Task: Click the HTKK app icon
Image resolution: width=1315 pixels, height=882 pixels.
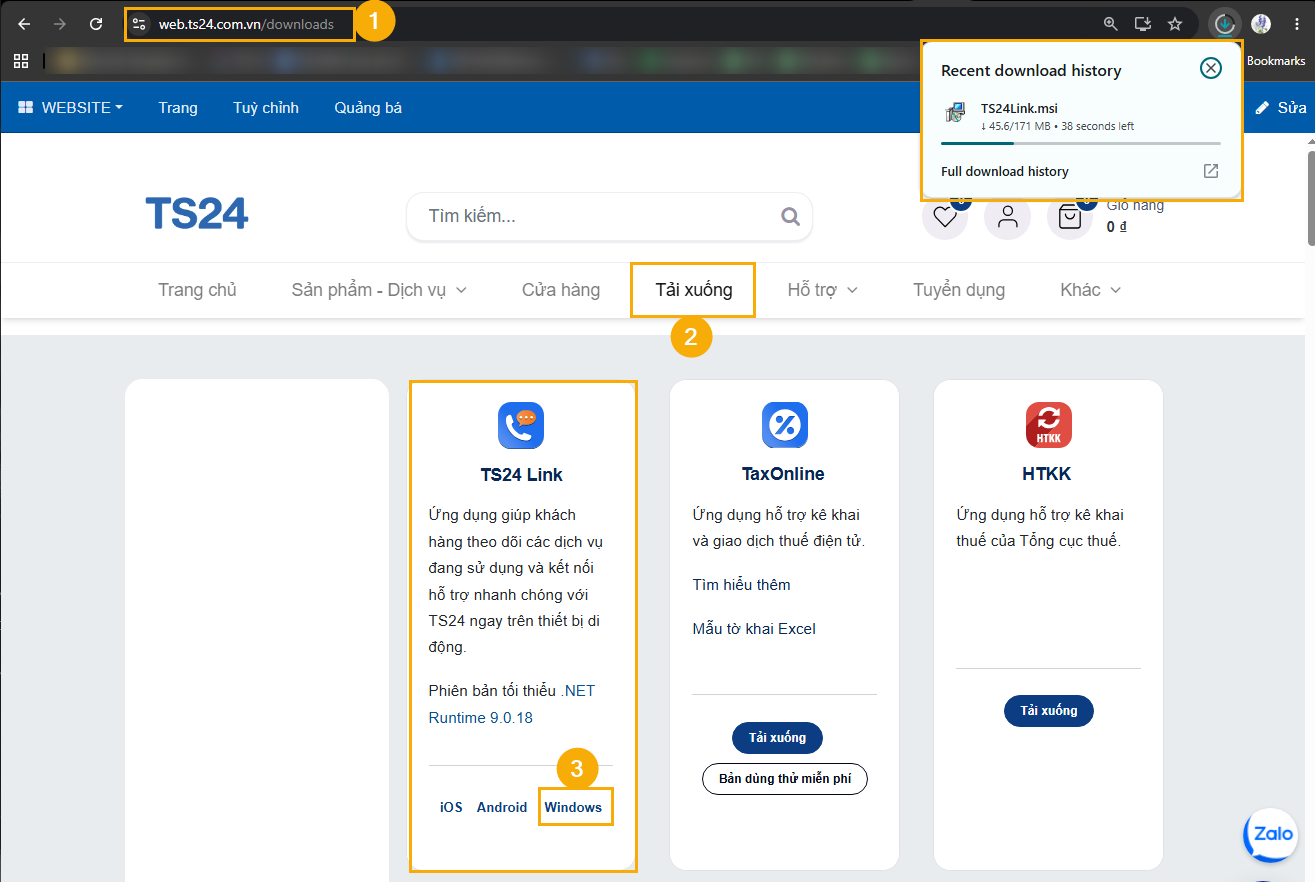Action: 1048,425
